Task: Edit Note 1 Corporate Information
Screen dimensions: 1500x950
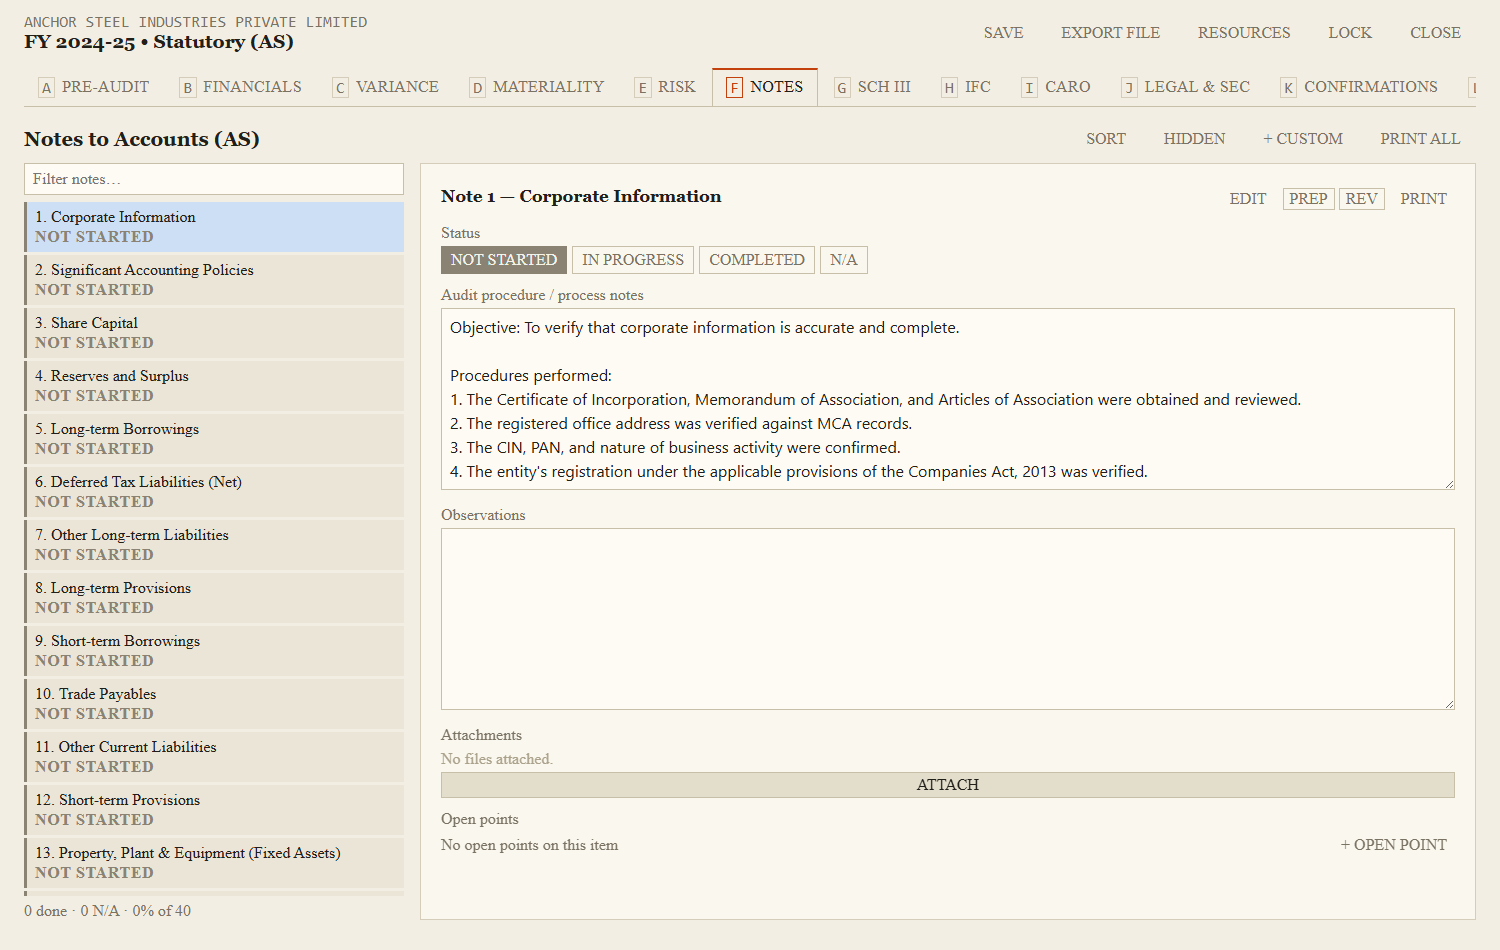Action: point(1248,199)
